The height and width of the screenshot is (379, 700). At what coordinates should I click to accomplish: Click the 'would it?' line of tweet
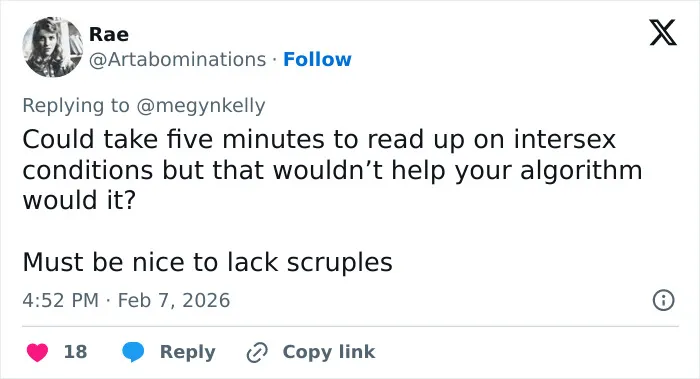click(79, 200)
